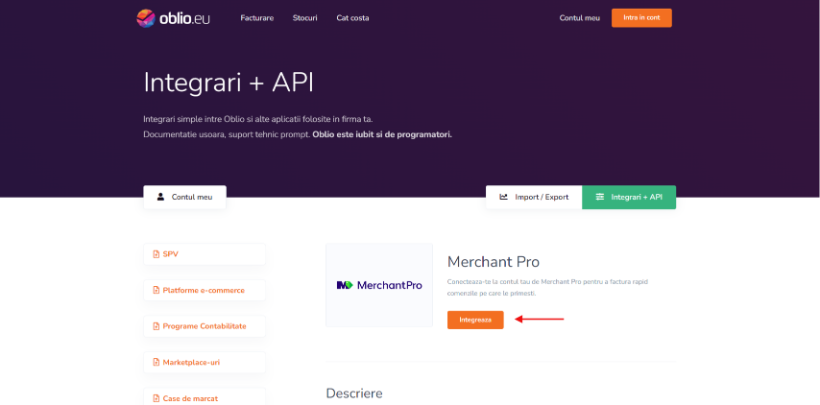
Task: Click the document icon beside Marketplace-uri
Action: tap(156, 362)
